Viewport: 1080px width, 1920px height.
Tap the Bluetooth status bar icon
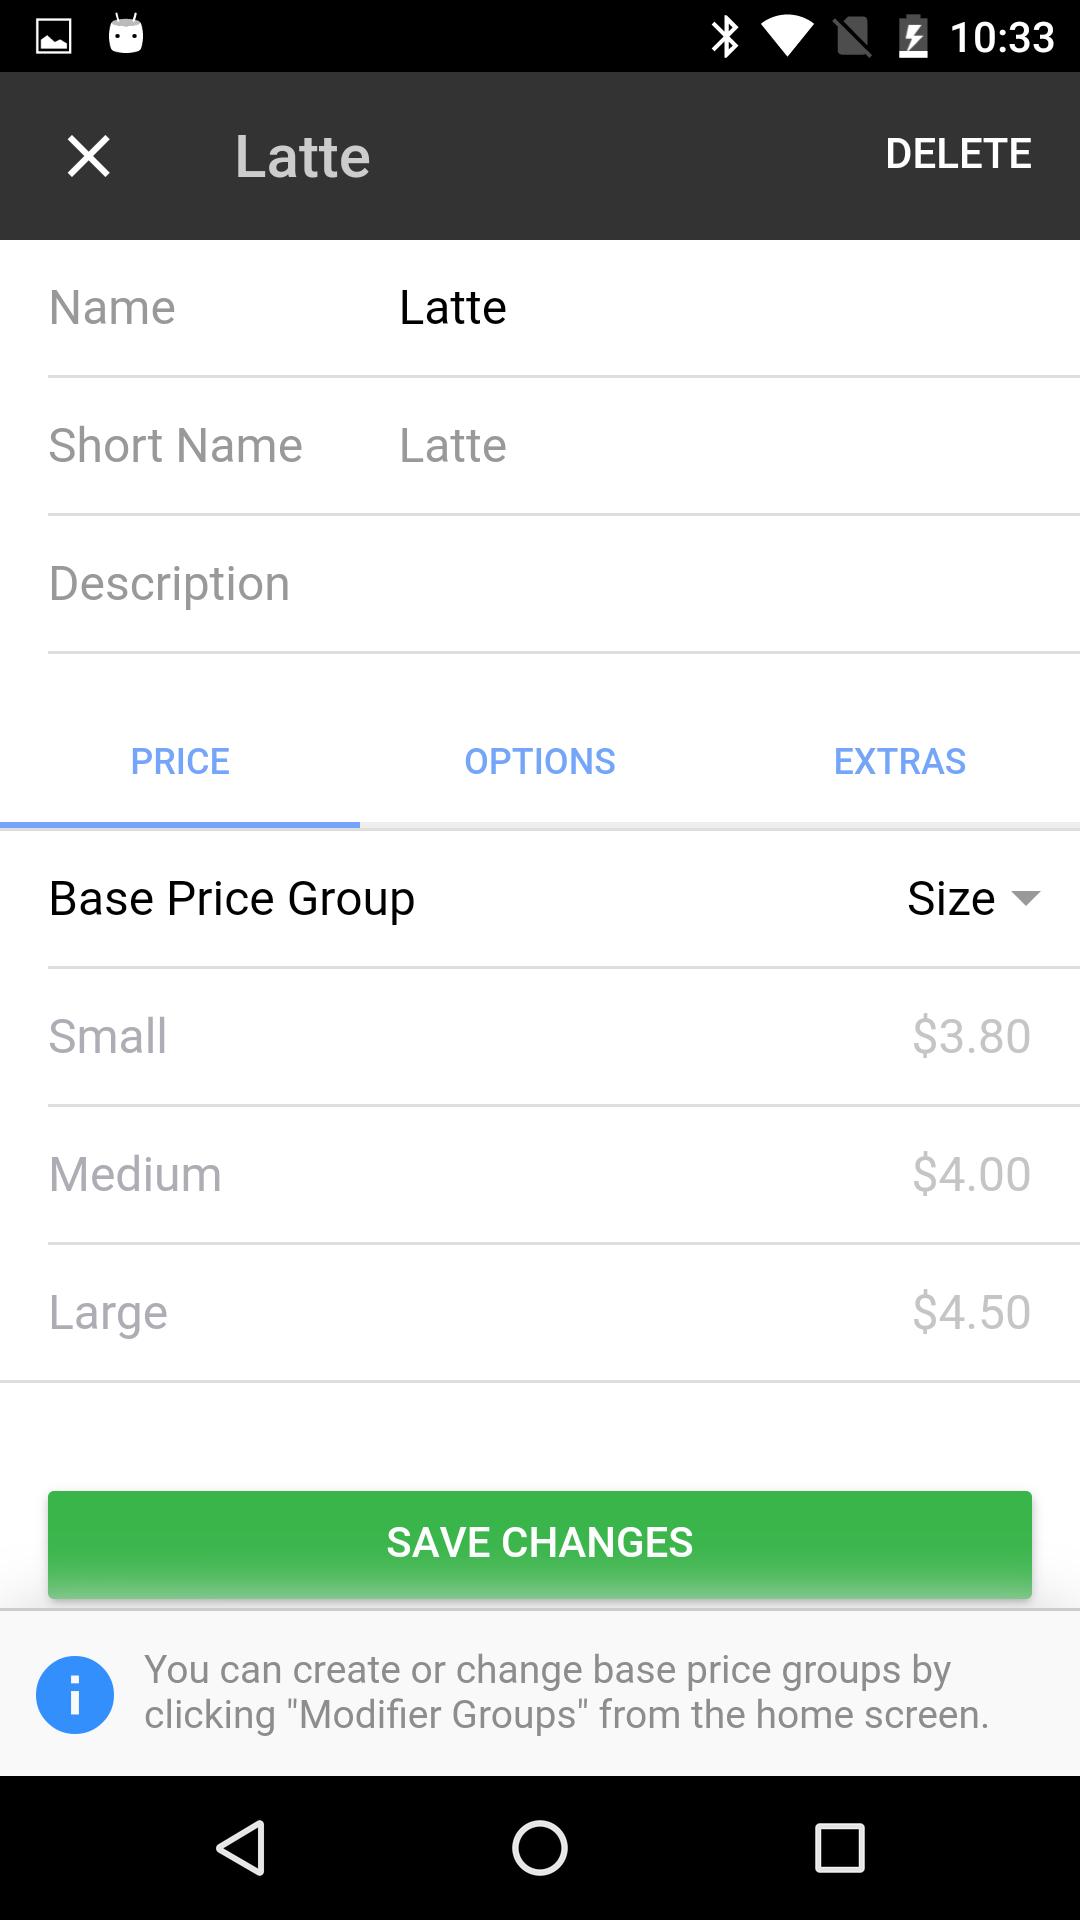[724, 37]
